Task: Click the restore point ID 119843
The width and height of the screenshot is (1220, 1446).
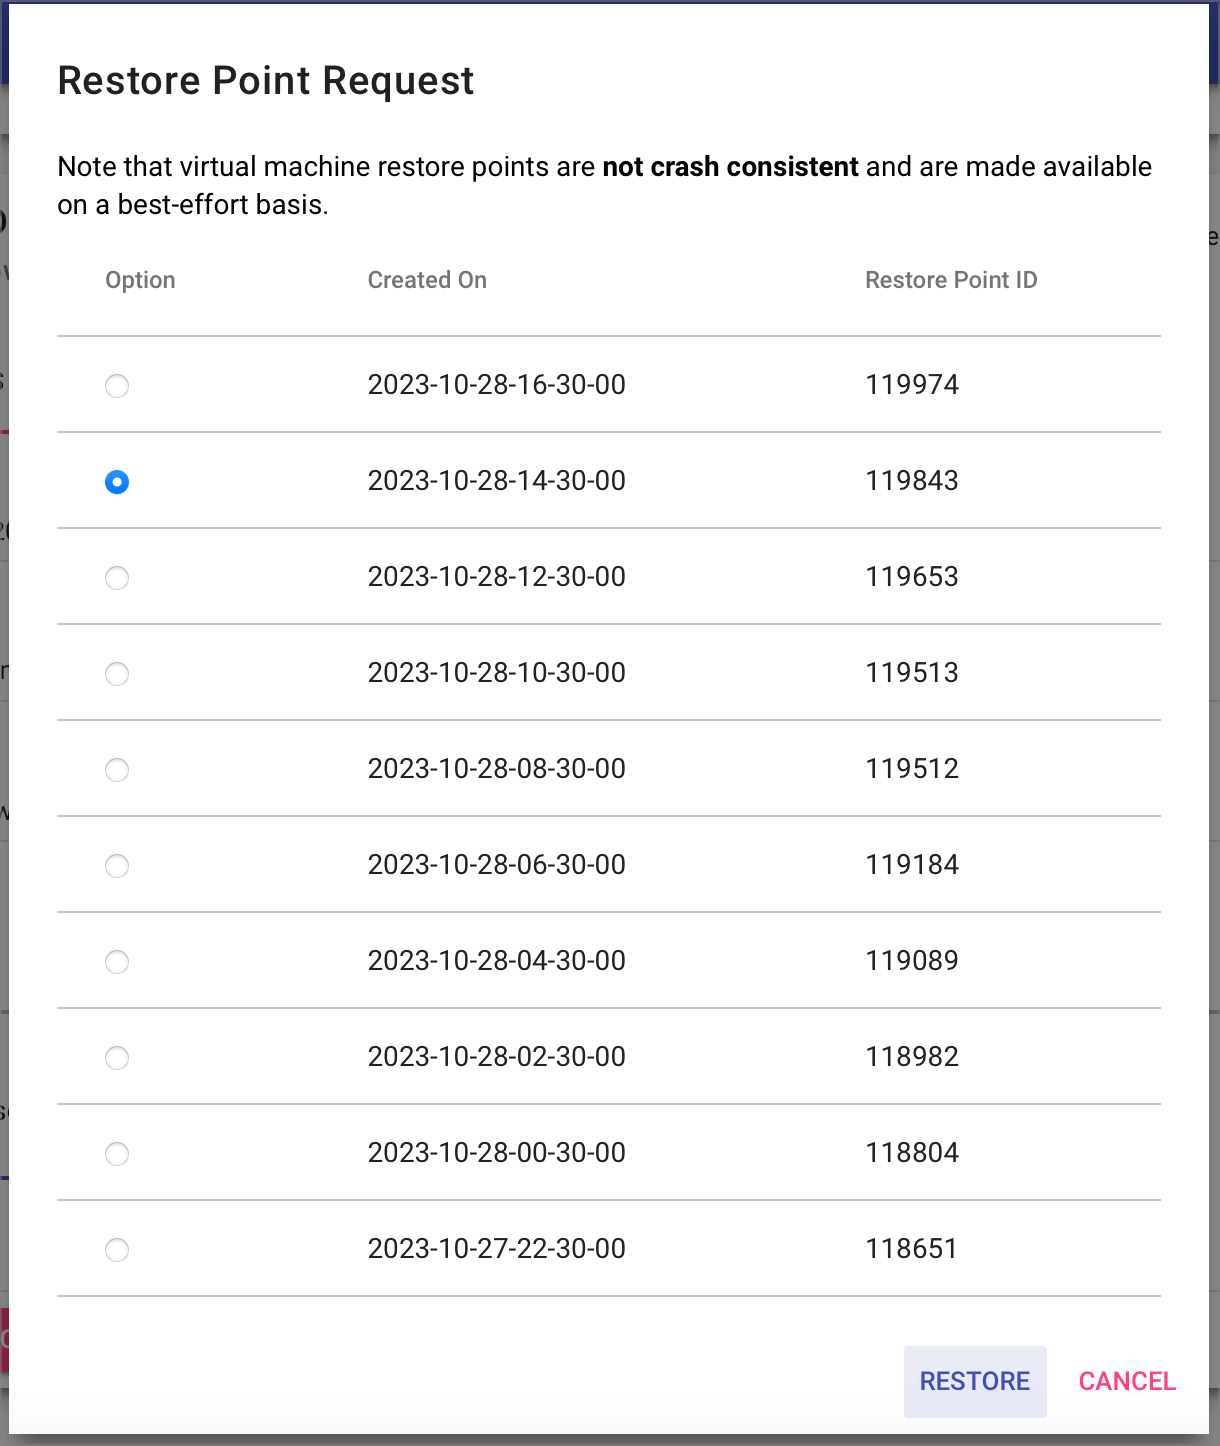Action: (912, 480)
